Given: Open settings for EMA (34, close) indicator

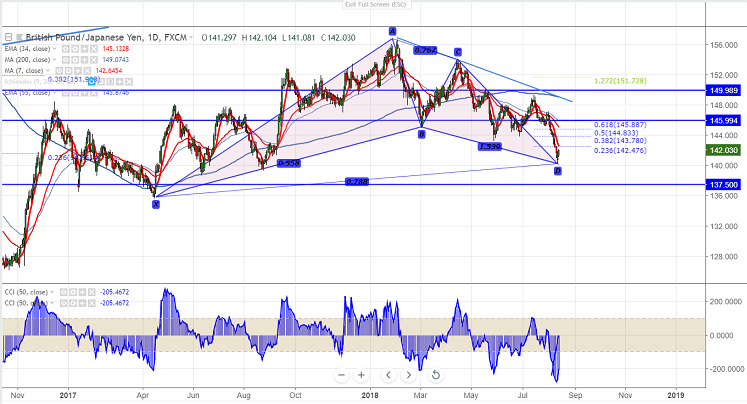Looking at the screenshot, I should click(75, 49).
